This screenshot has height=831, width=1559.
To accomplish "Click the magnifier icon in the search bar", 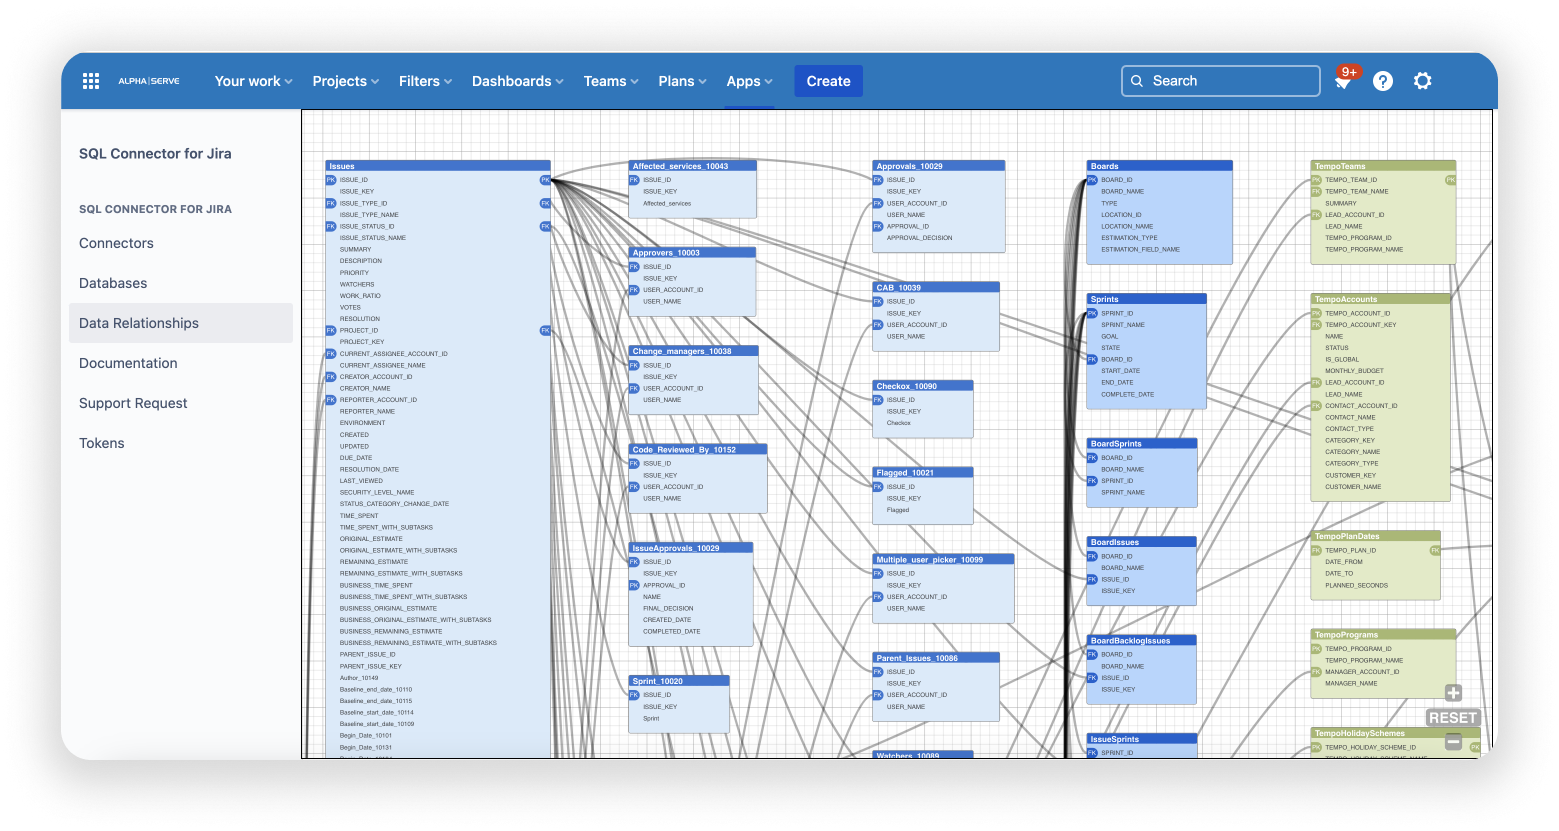I will click(x=1138, y=81).
